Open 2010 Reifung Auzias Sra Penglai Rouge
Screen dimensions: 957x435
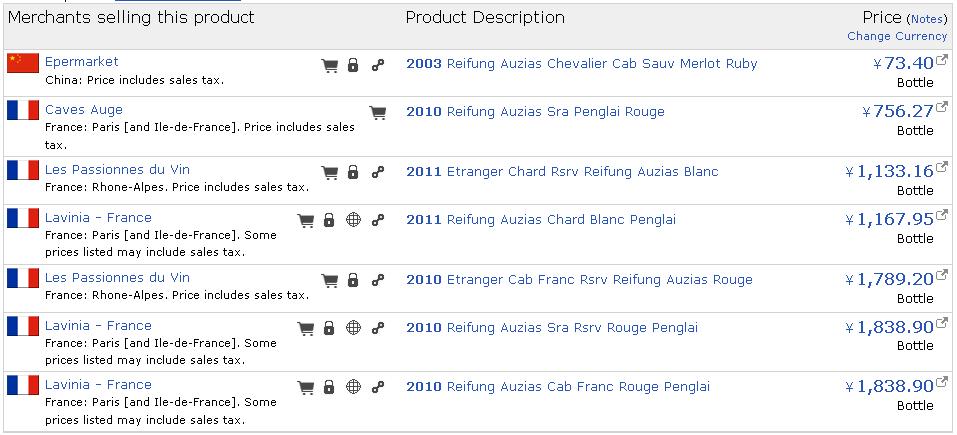535,112
